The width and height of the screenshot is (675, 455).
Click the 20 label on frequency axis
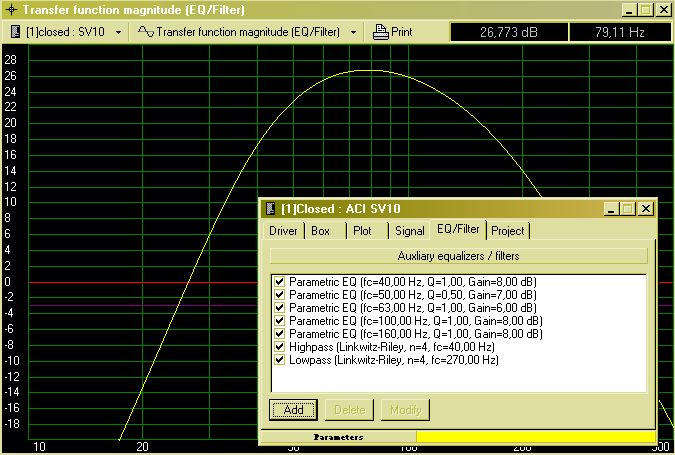pyautogui.click(x=142, y=447)
